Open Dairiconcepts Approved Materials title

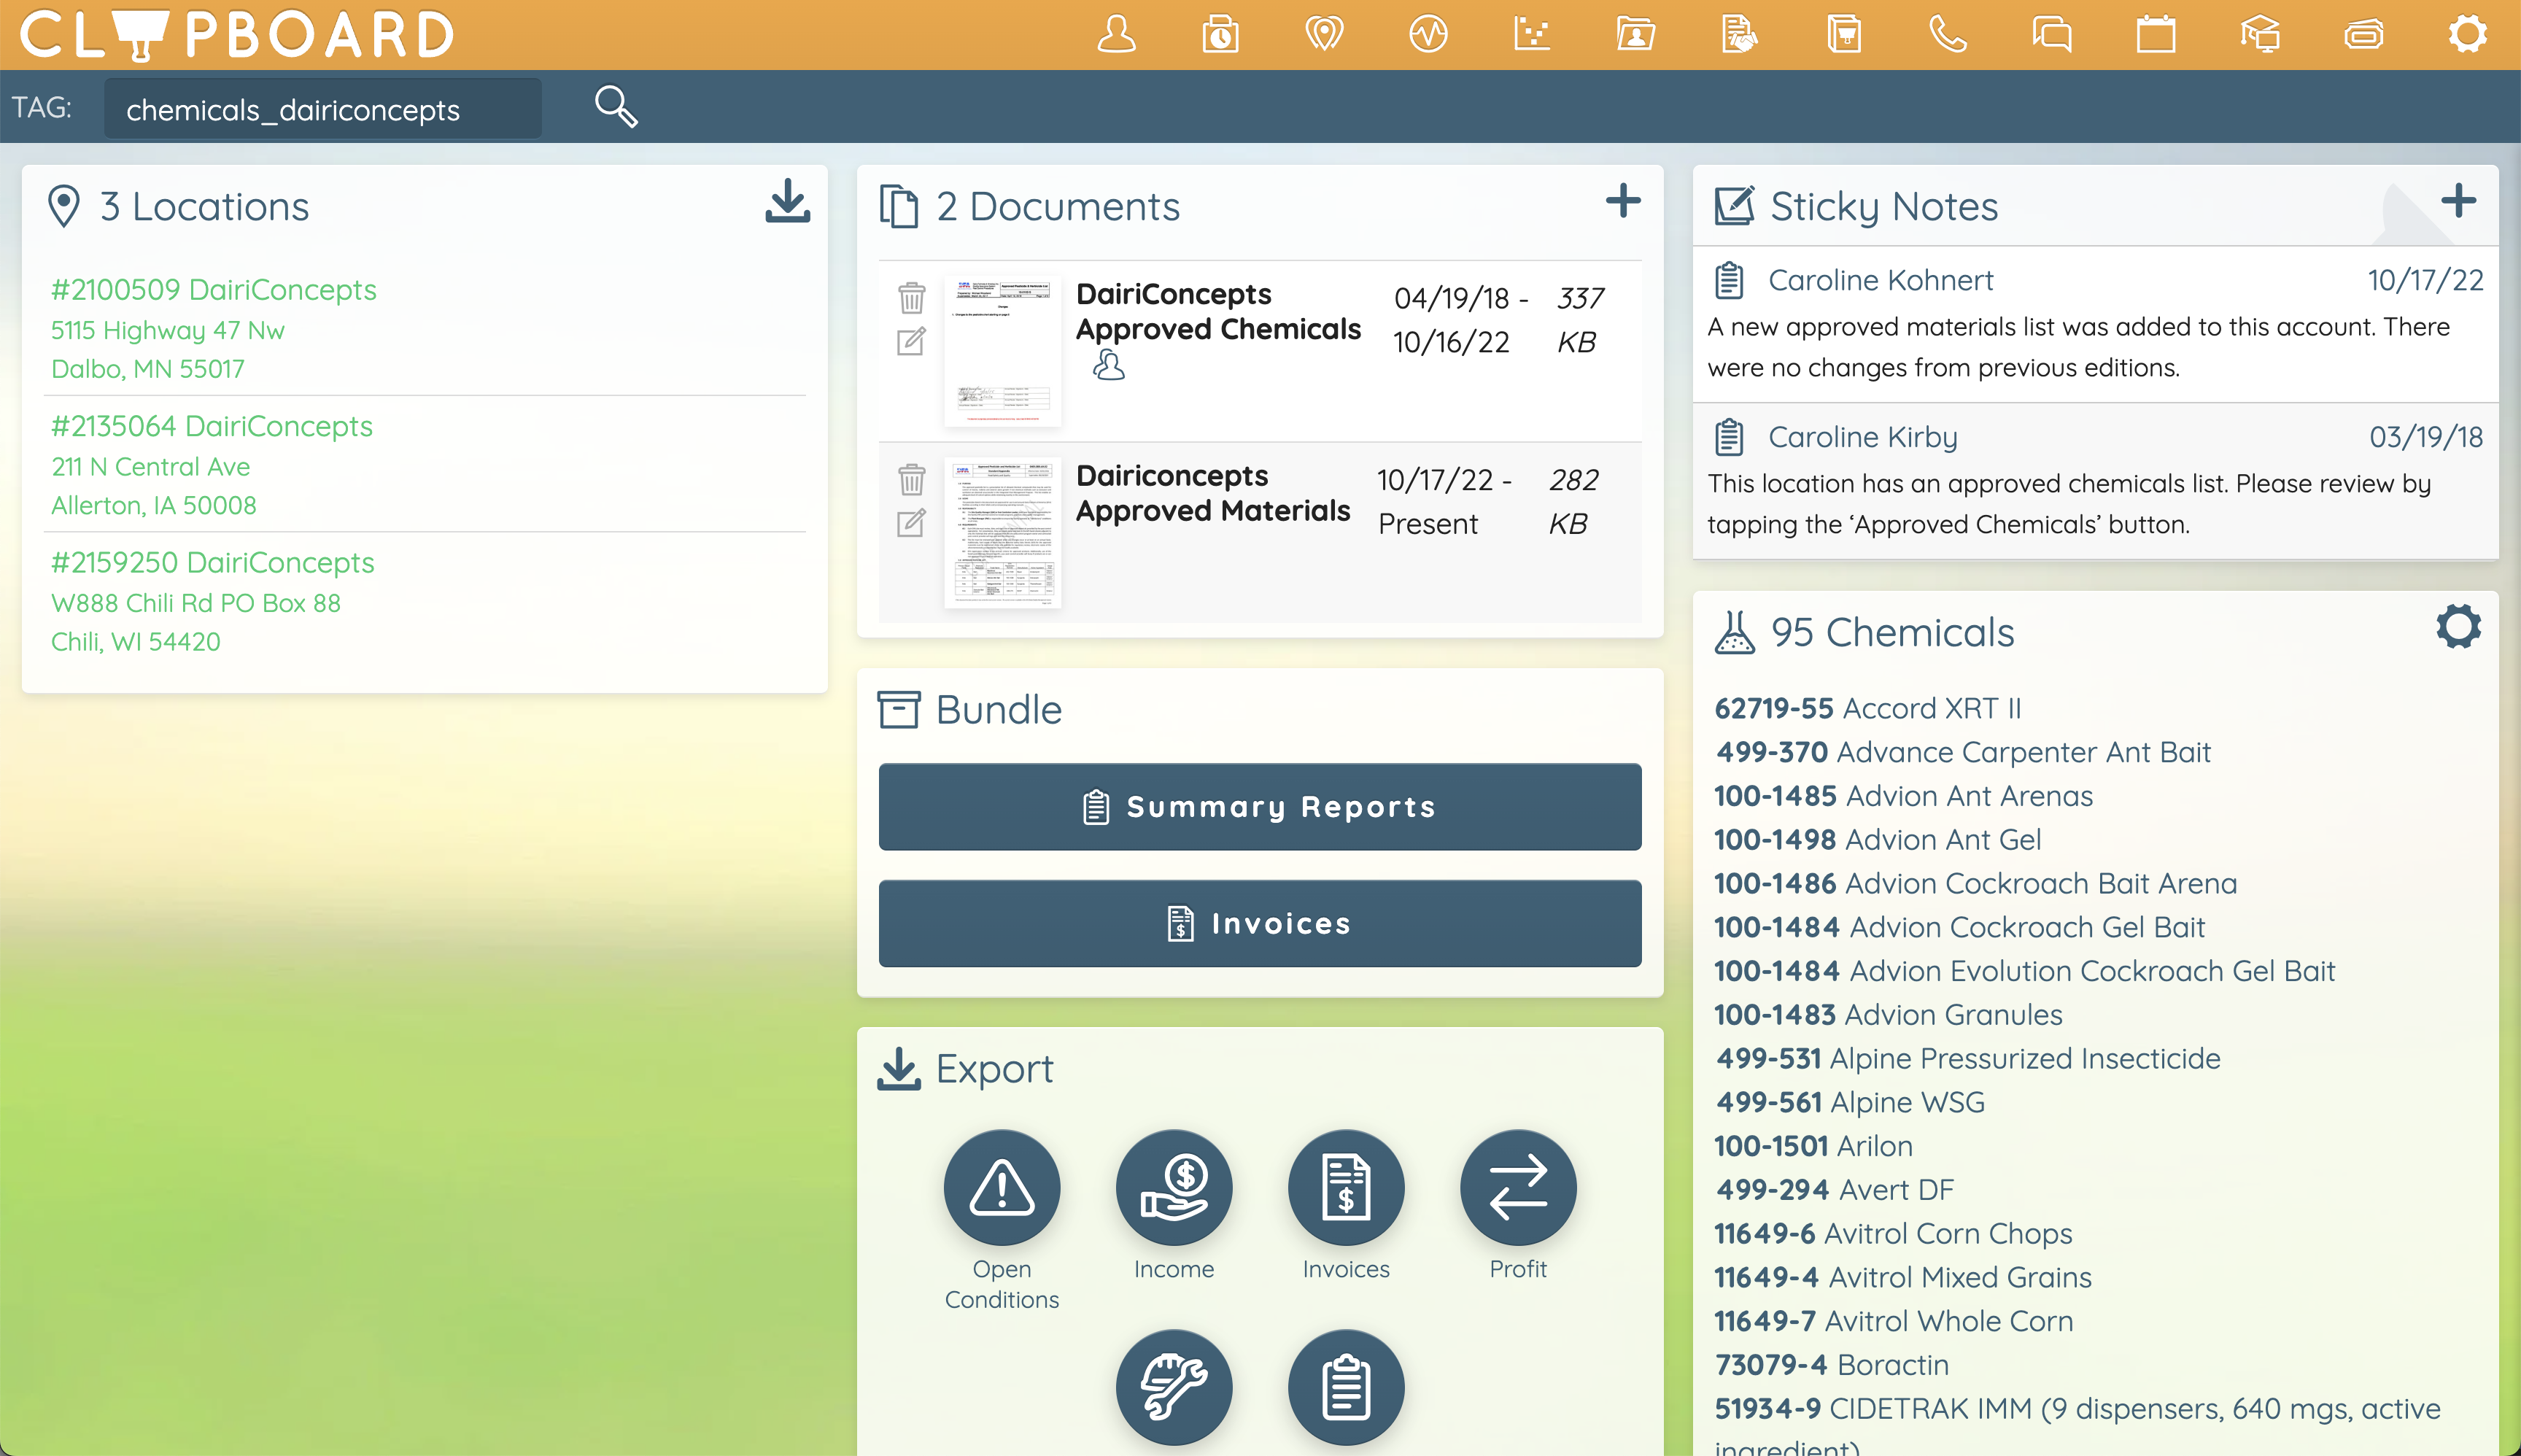[x=1213, y=493]
